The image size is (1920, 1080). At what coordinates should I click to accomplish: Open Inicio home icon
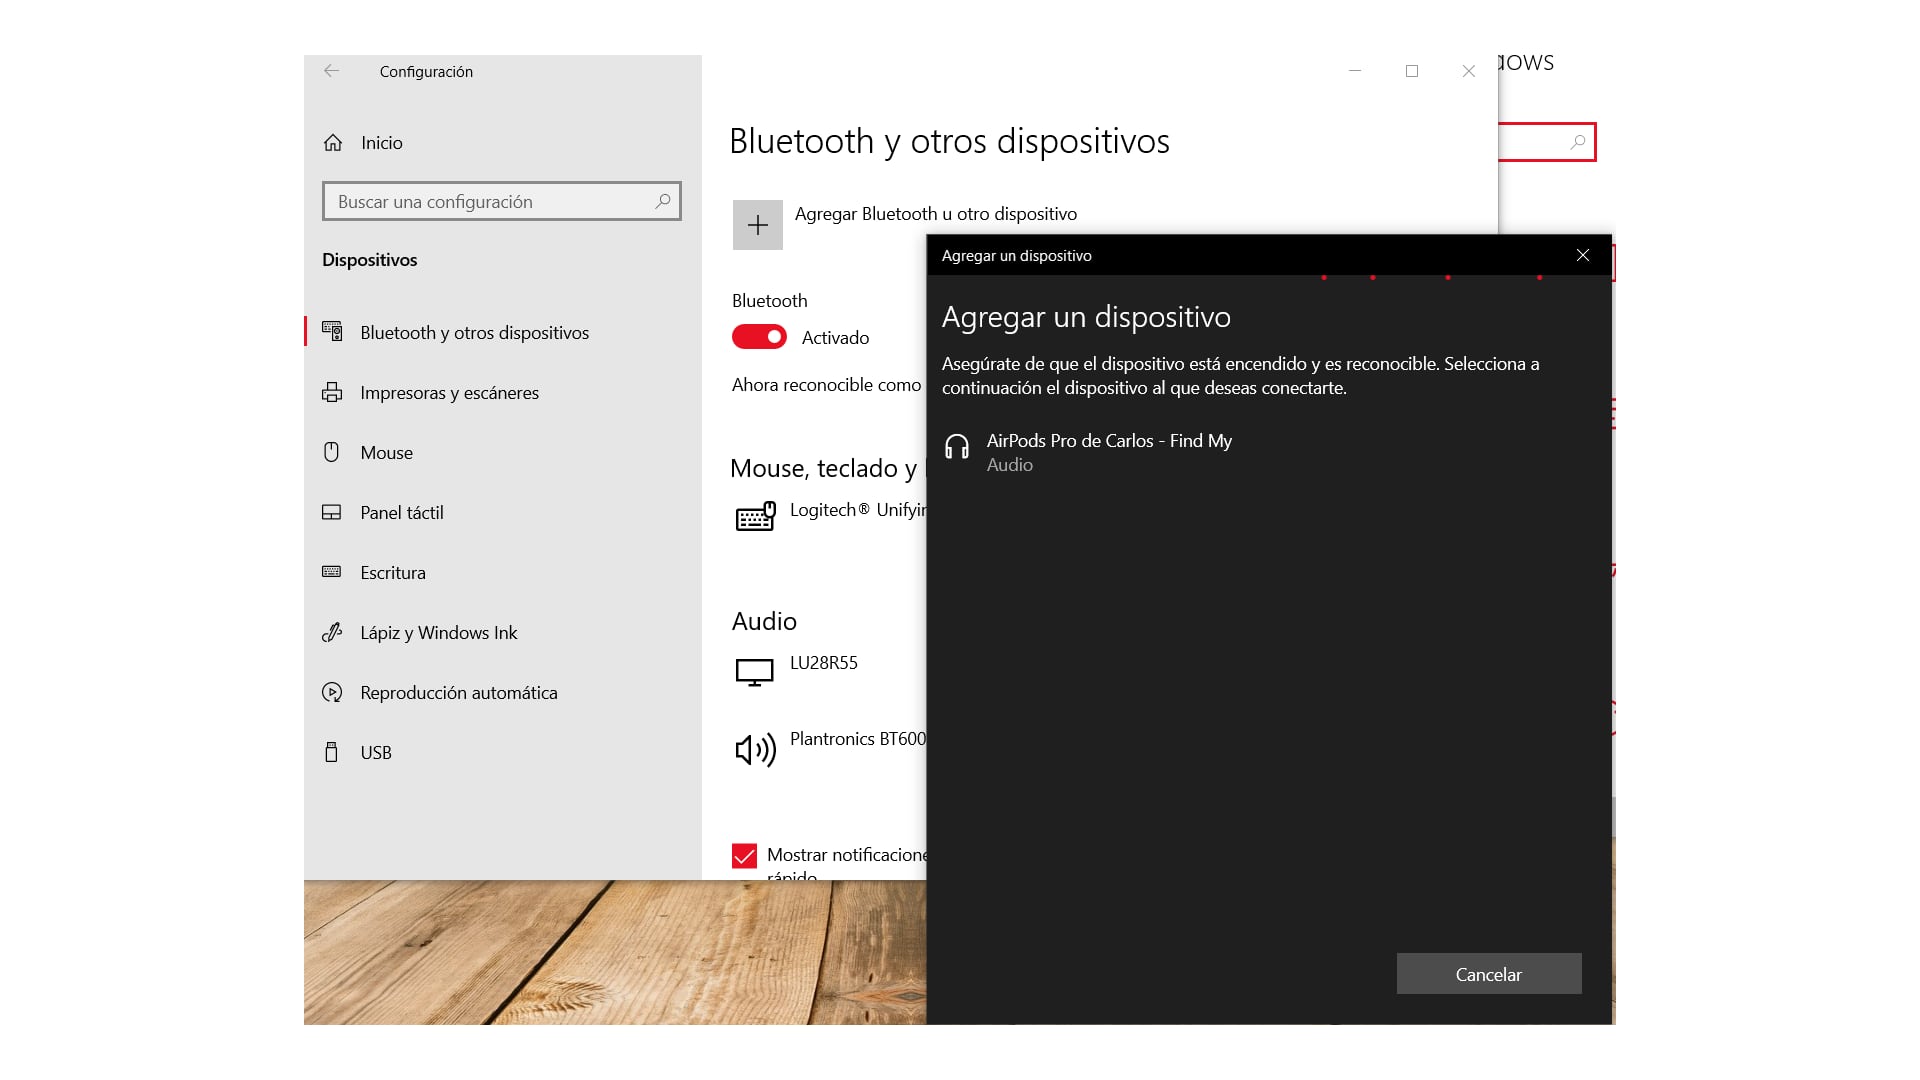pos(333,143)
